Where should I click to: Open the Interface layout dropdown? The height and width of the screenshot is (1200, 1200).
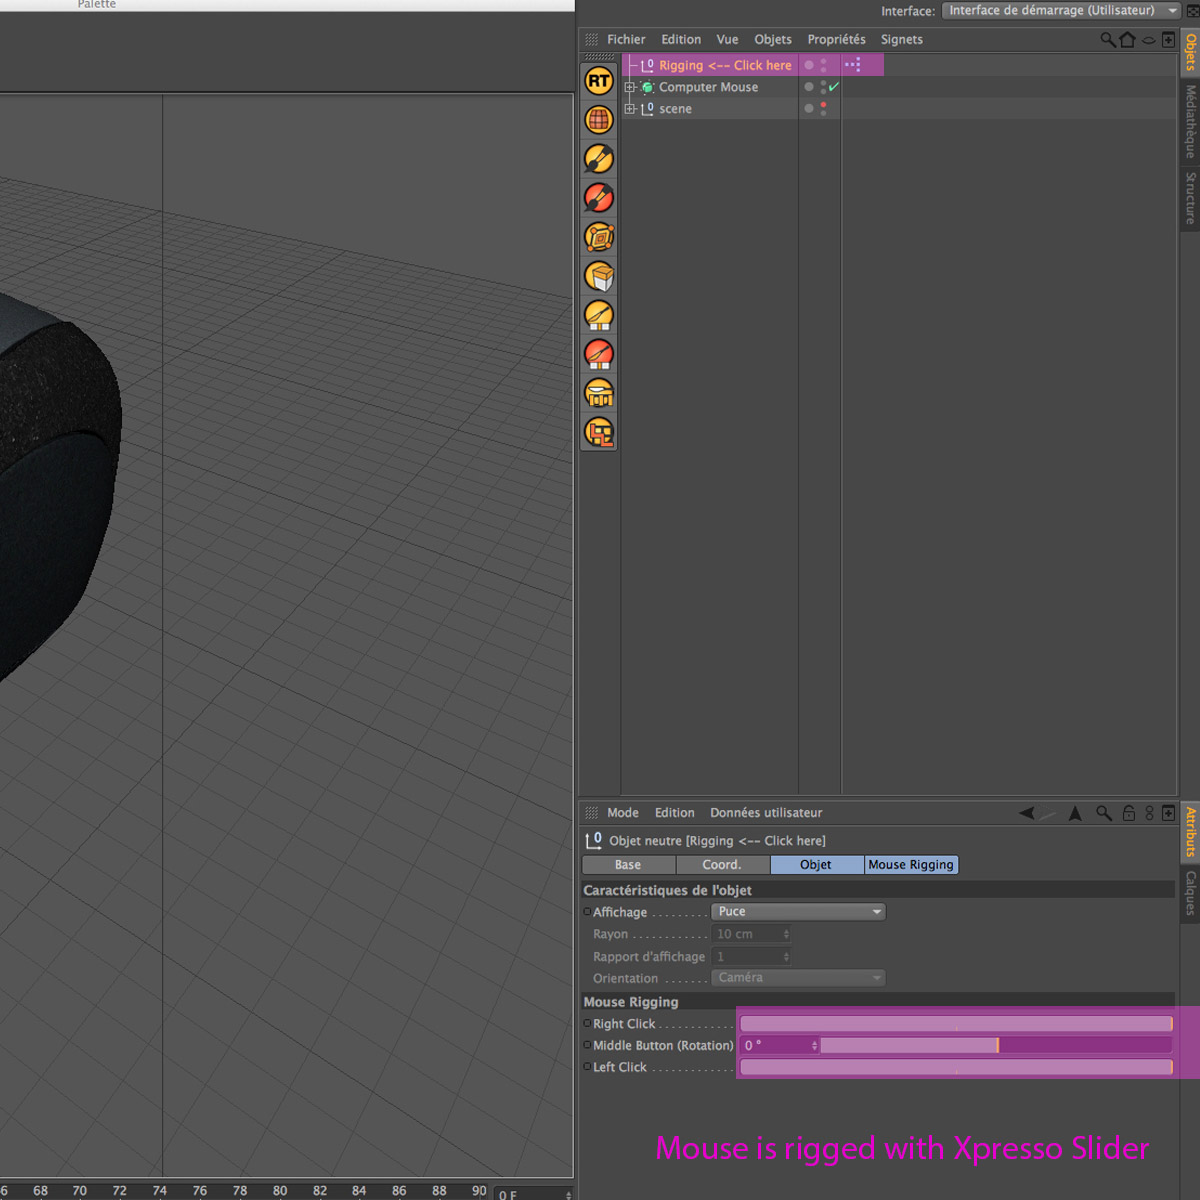tap(1061, 11)
